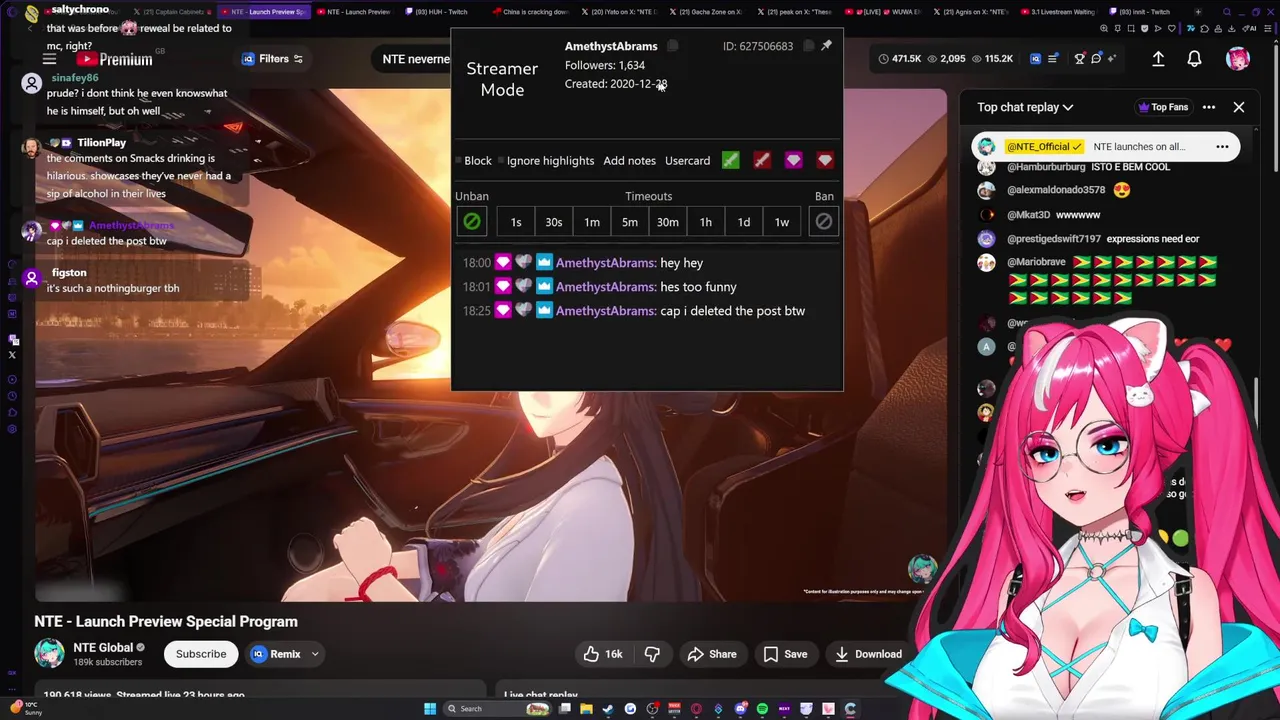Go to YouTube Premium home logo
The width and height of the screenshot is (1280, 720).
(x=114, y=59)
